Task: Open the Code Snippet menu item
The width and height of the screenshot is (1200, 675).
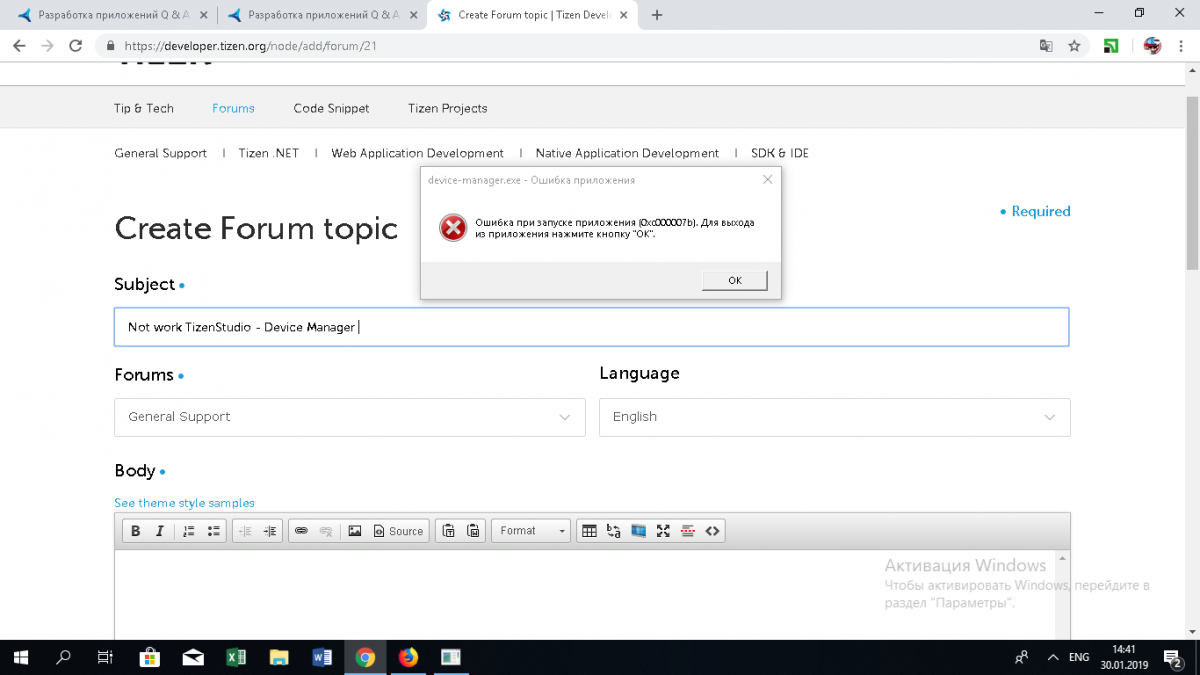Action: tap(331, 108)
